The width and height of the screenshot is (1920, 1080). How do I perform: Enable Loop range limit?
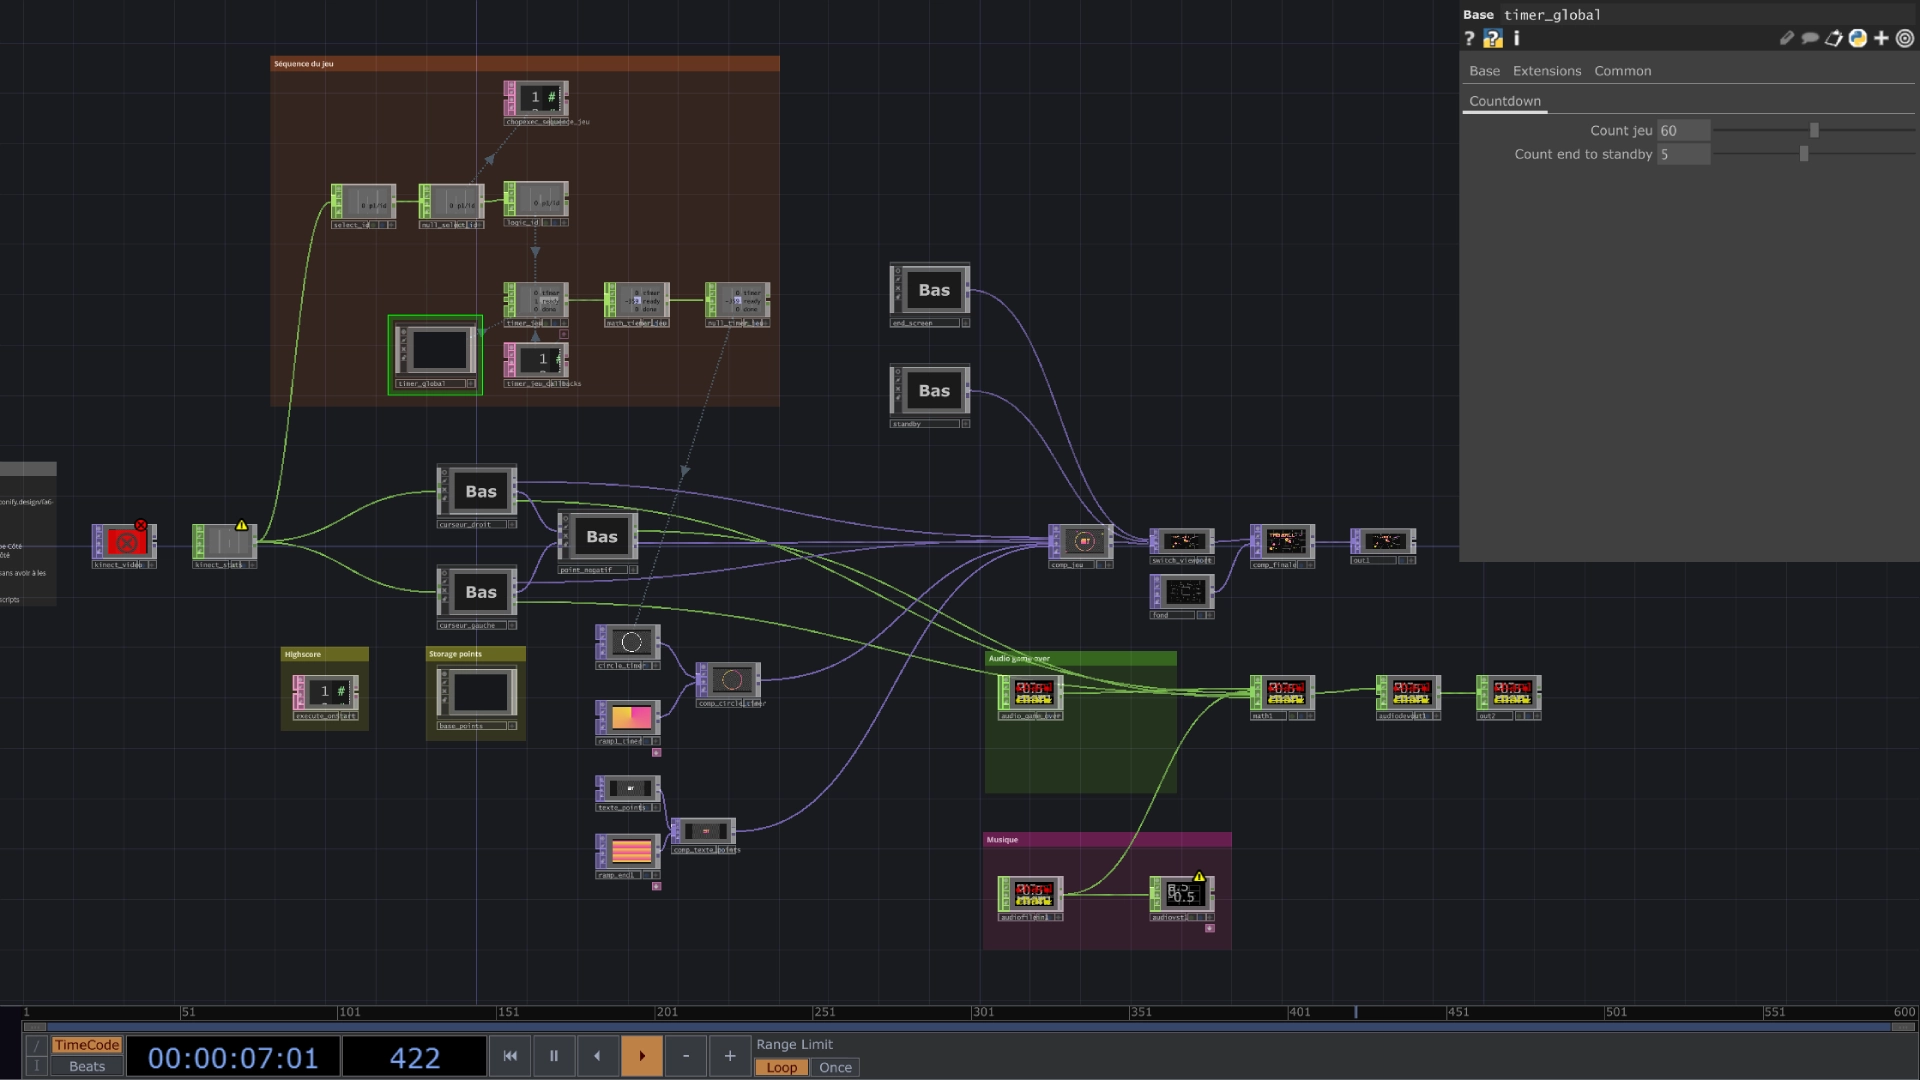tap(782, 1067)
